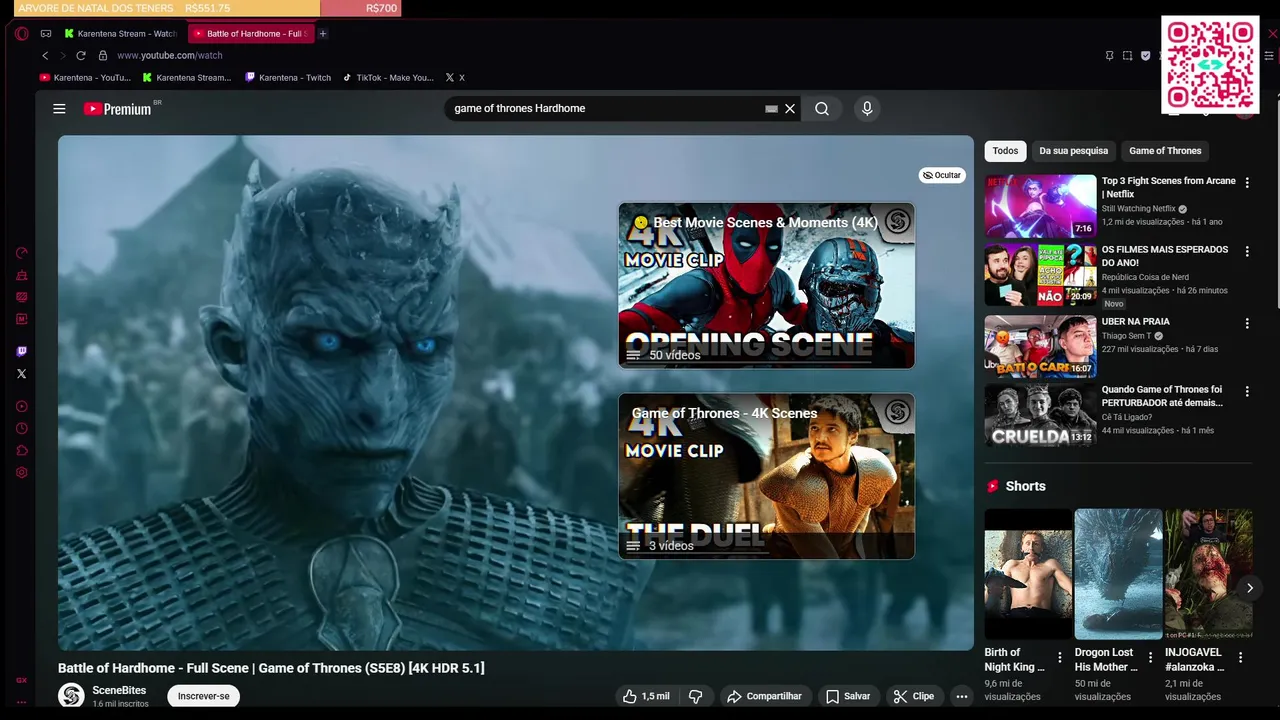Open the SceneBites channel name
Screen dimensions: 1280x720
pyautogui.click(x=119, y=690)
